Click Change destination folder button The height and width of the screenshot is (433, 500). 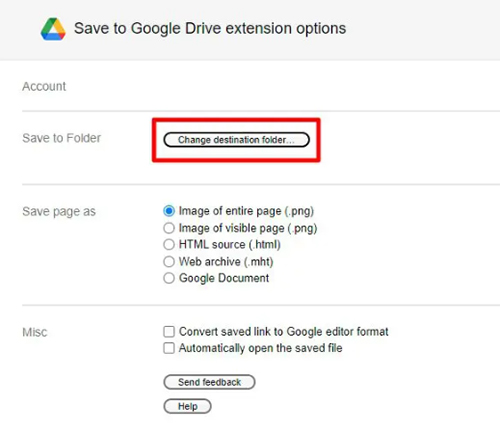coord(236,140)
